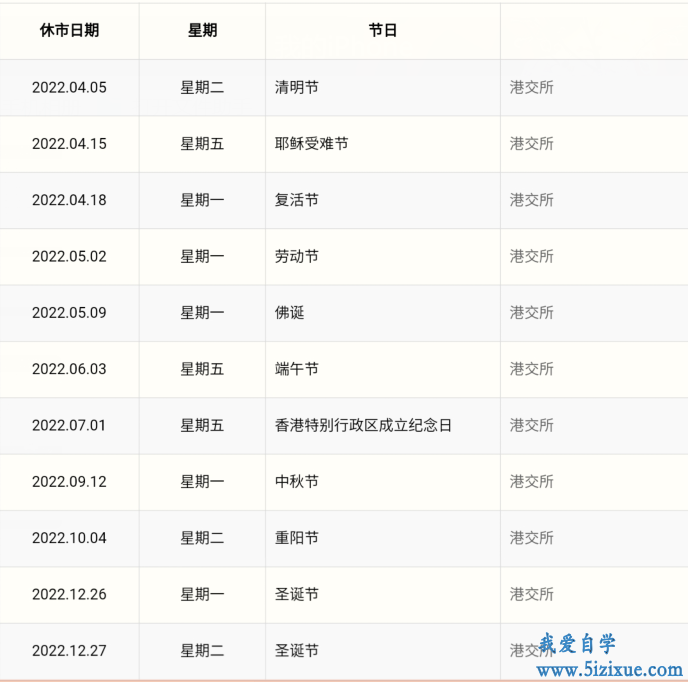The height and width of the screenshot is (682, 688).
Task: Click holiday name 耶稣受难节
Action: pyautogui.click(x=312, y=144)
